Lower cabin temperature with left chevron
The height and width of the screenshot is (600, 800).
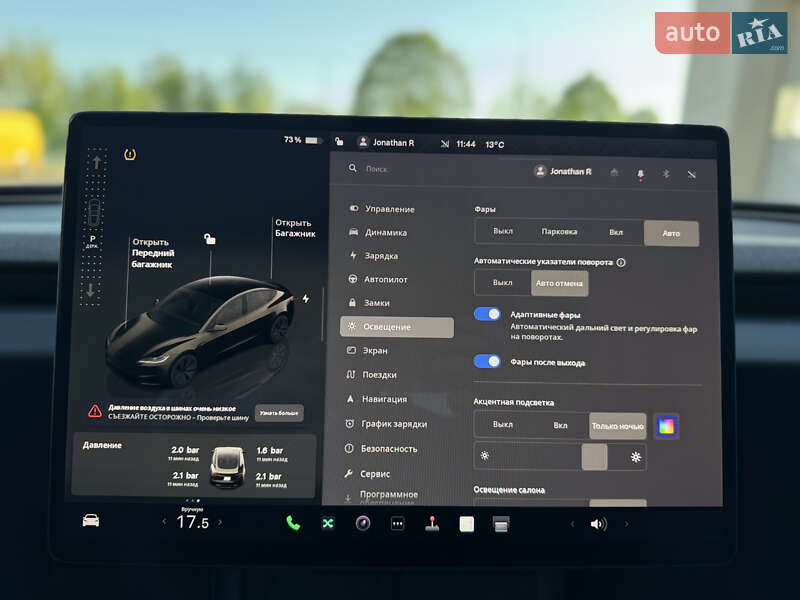[x=166, y=522]
